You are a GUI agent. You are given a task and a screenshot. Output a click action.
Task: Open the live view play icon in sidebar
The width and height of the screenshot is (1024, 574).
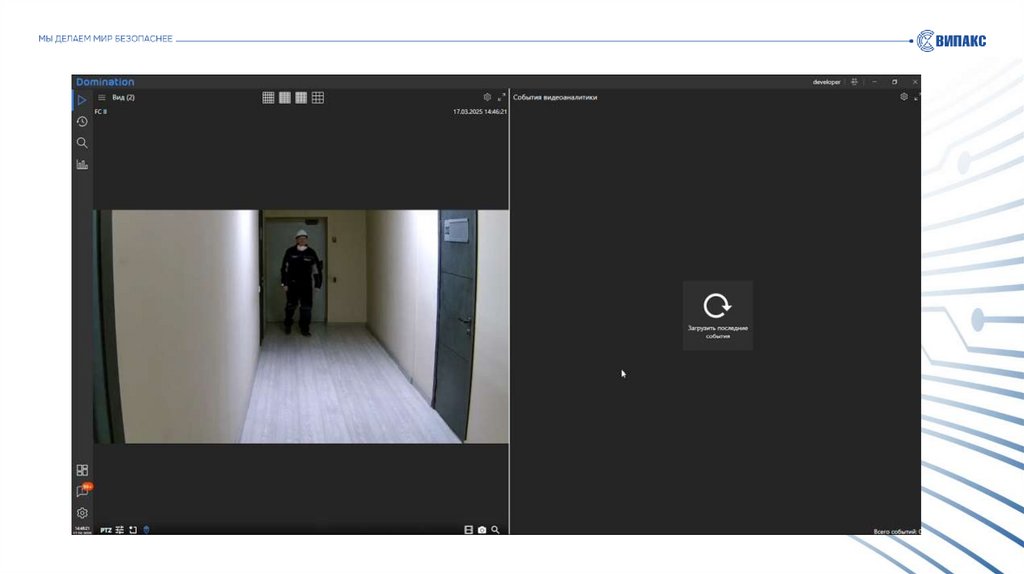pos(82,101)
